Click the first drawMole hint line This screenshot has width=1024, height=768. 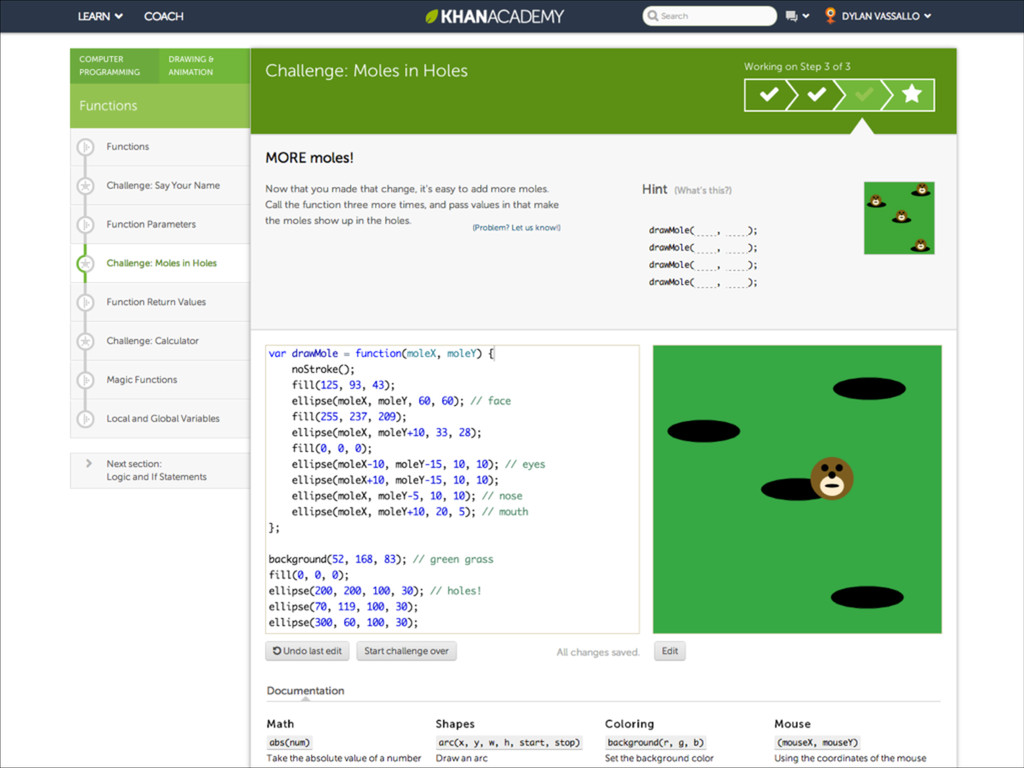pyautogui.click(x=703, y=231)
